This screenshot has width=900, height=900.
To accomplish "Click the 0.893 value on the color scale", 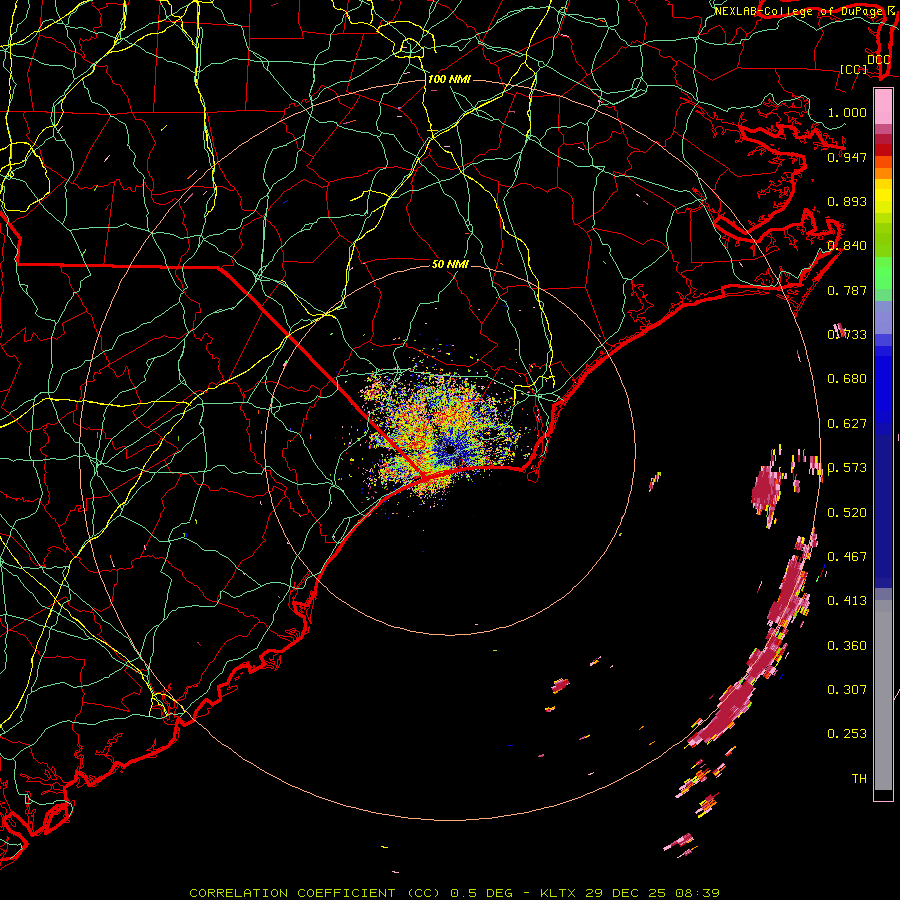I will coord(847,201).
